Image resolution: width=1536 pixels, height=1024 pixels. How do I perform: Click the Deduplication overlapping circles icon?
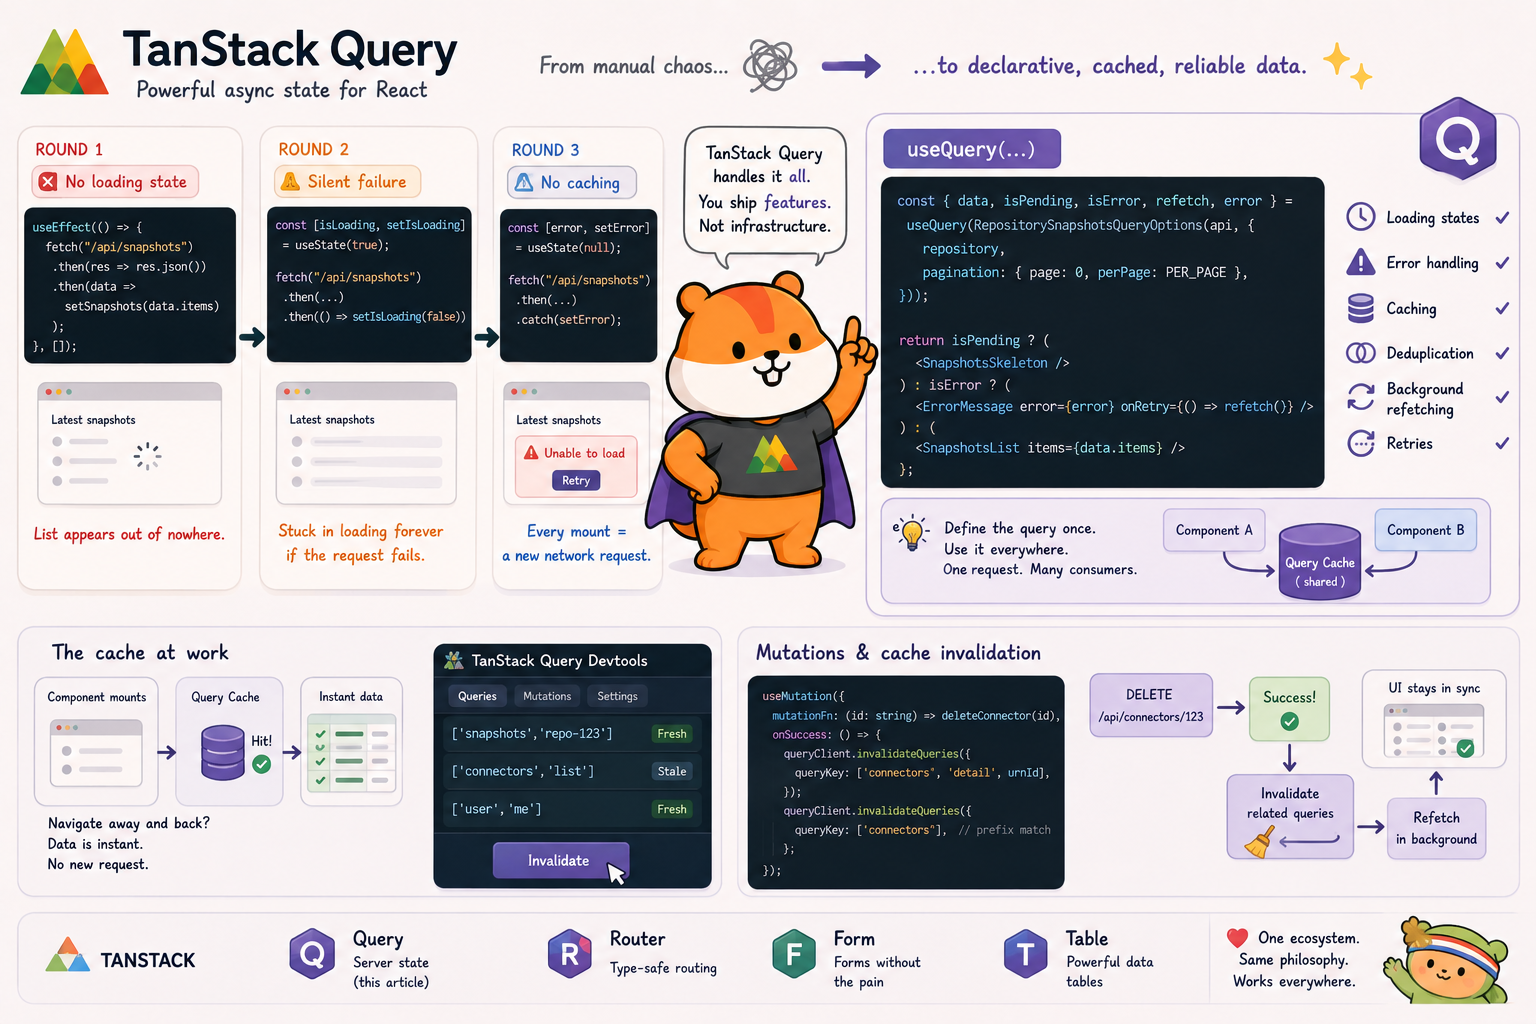pos(1360,353)
